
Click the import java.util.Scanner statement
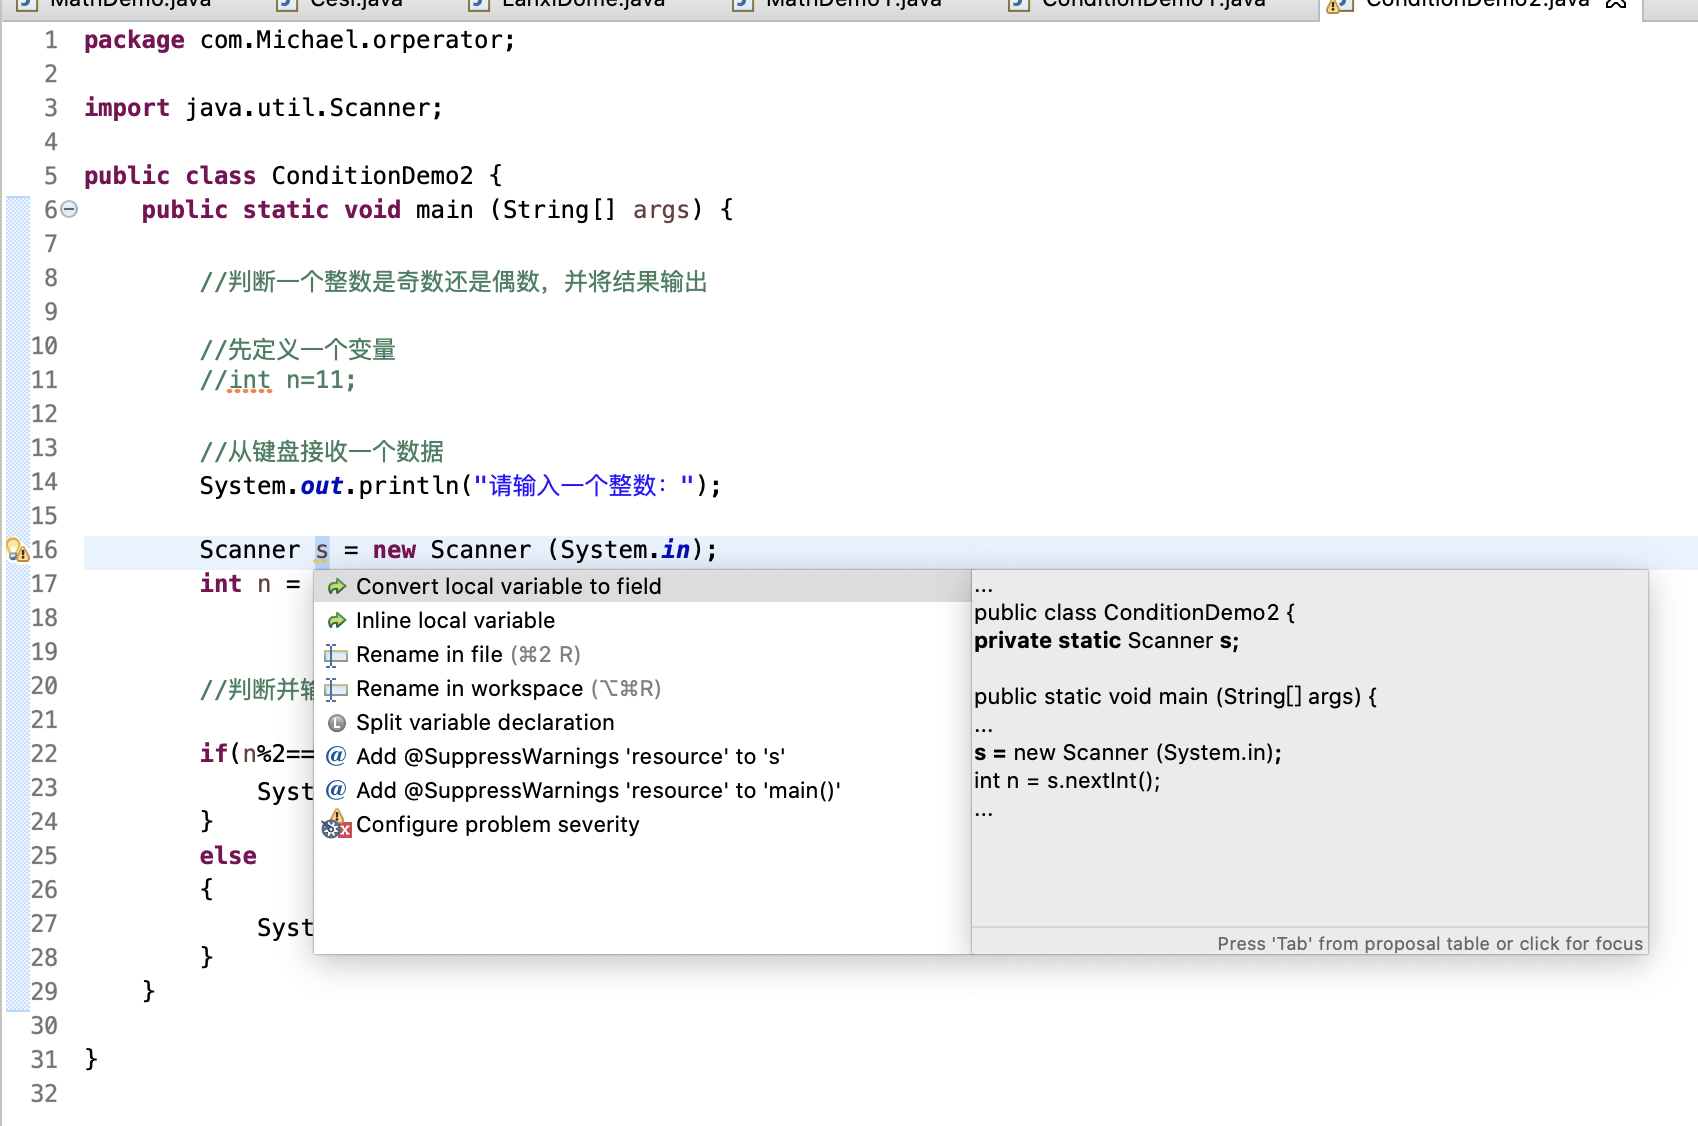point(263,108)
